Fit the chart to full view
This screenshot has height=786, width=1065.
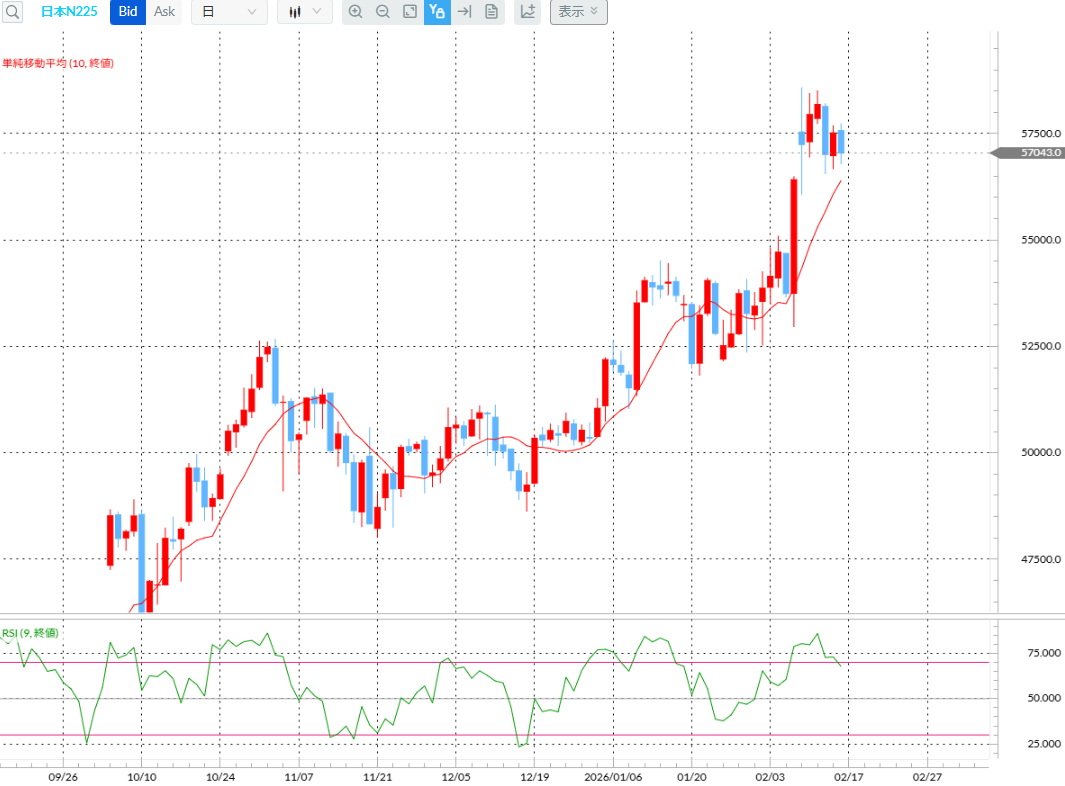click(410, 12)
